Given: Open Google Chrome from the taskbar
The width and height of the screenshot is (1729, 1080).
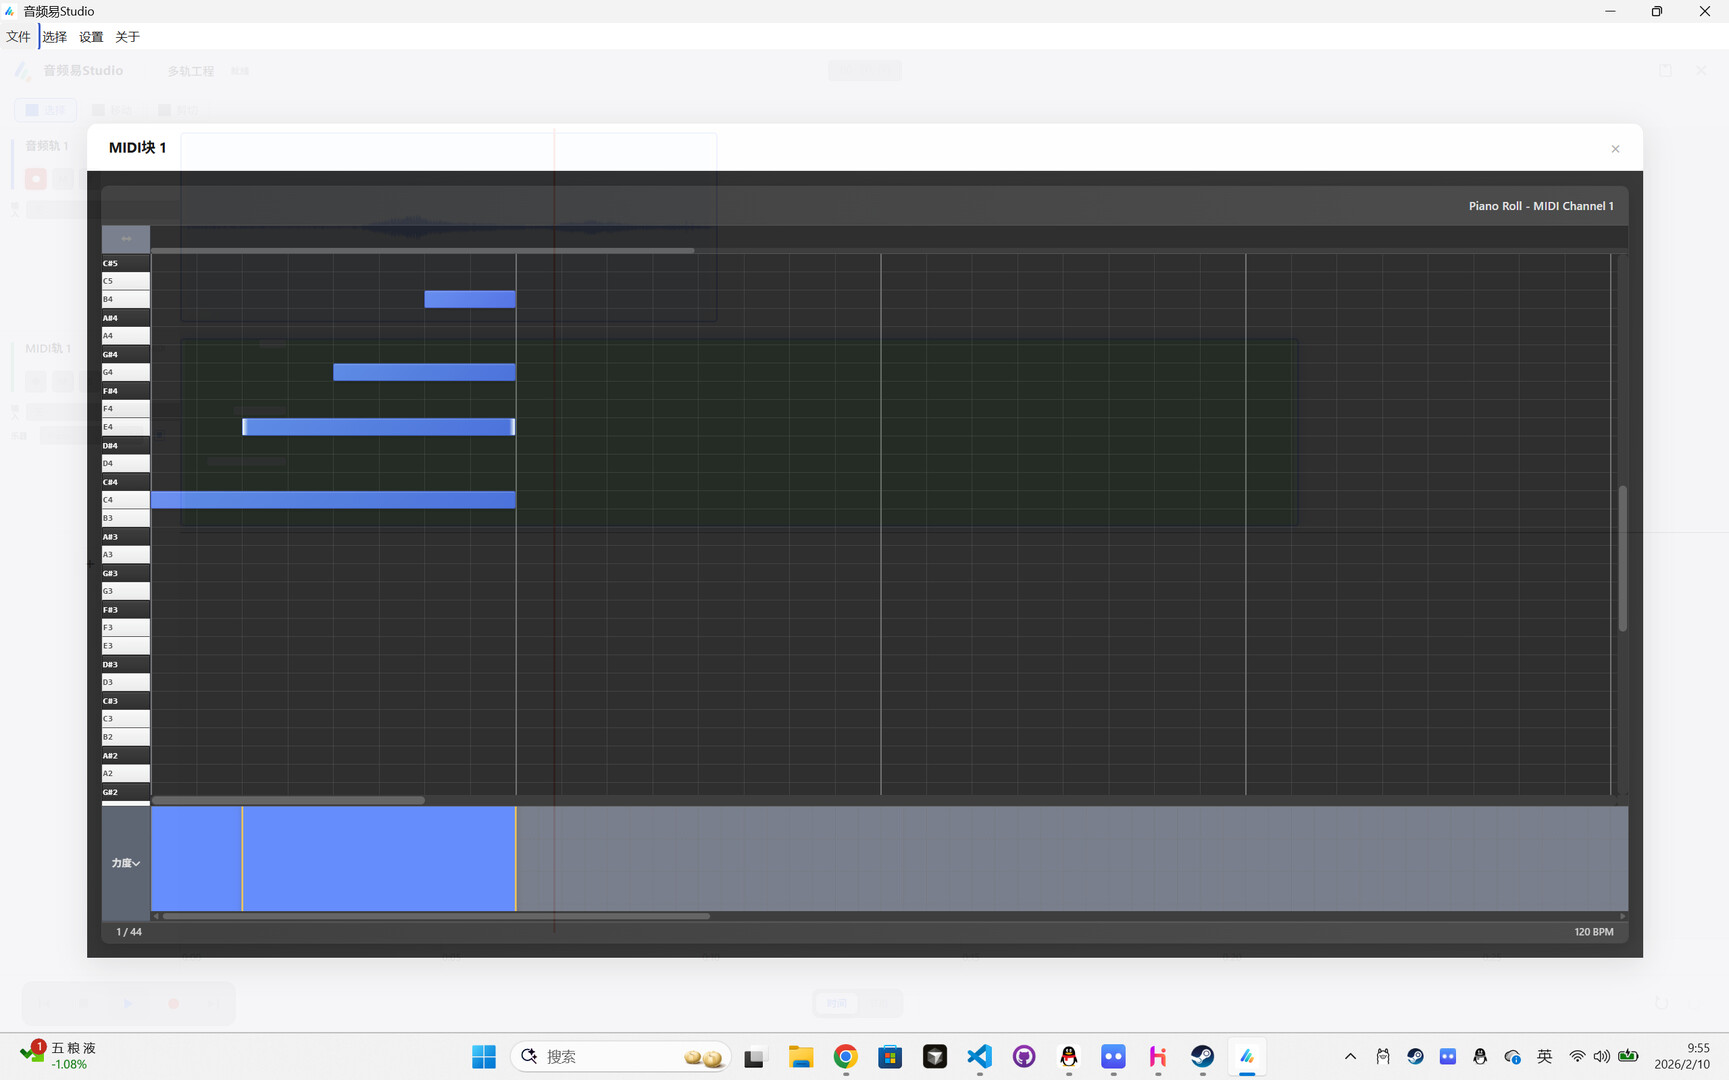Looking at the screenshot, I should coord(845,1056).
